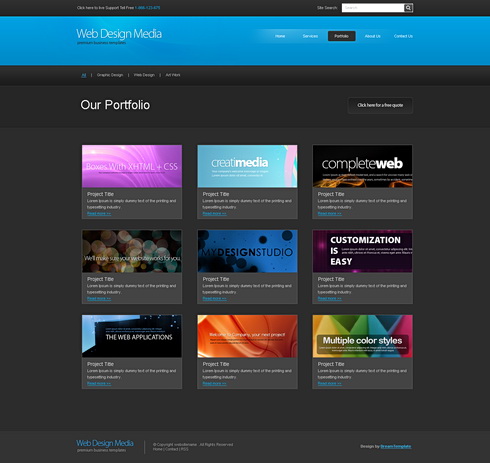Open the orange Welcome to Company thumbnail
This screenshot has height=463, width=490.
(x=247, y=336)
